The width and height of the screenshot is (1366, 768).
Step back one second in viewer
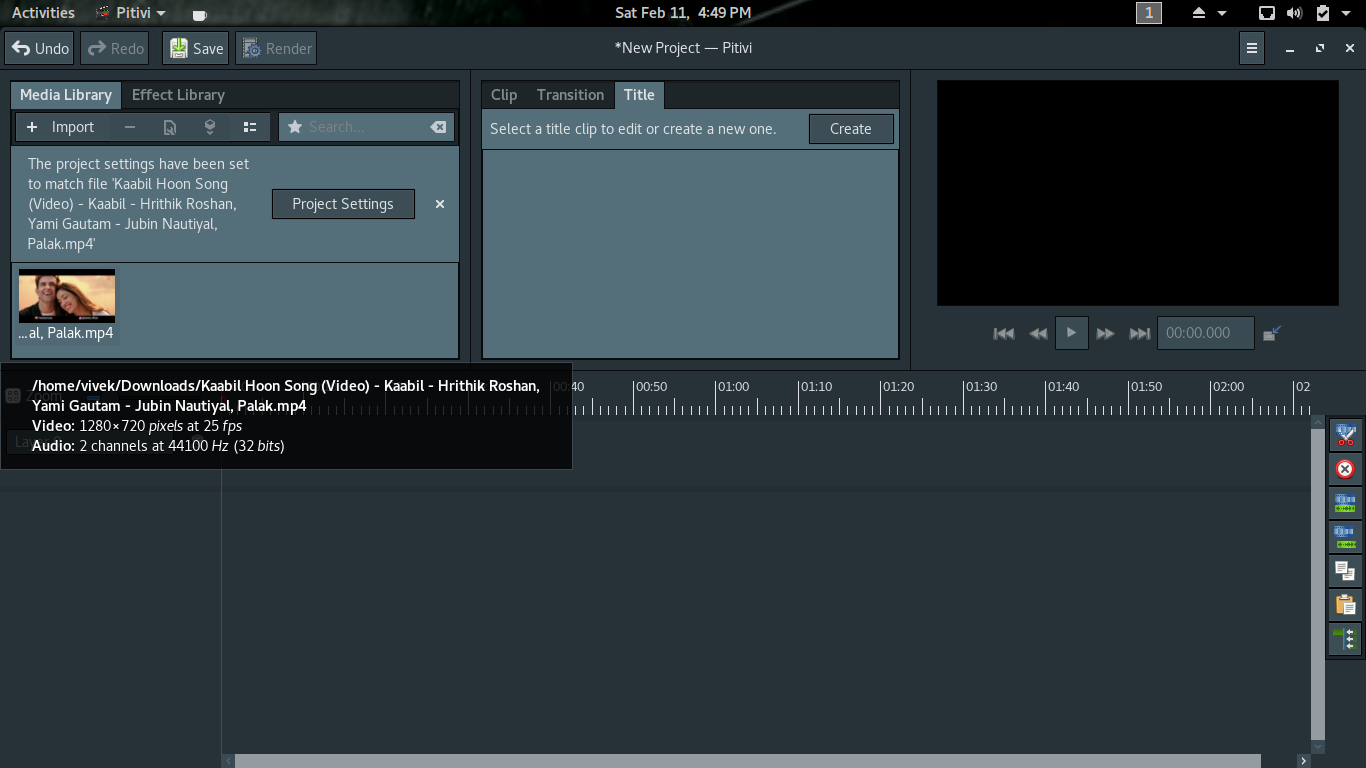tap(1038, 333)
